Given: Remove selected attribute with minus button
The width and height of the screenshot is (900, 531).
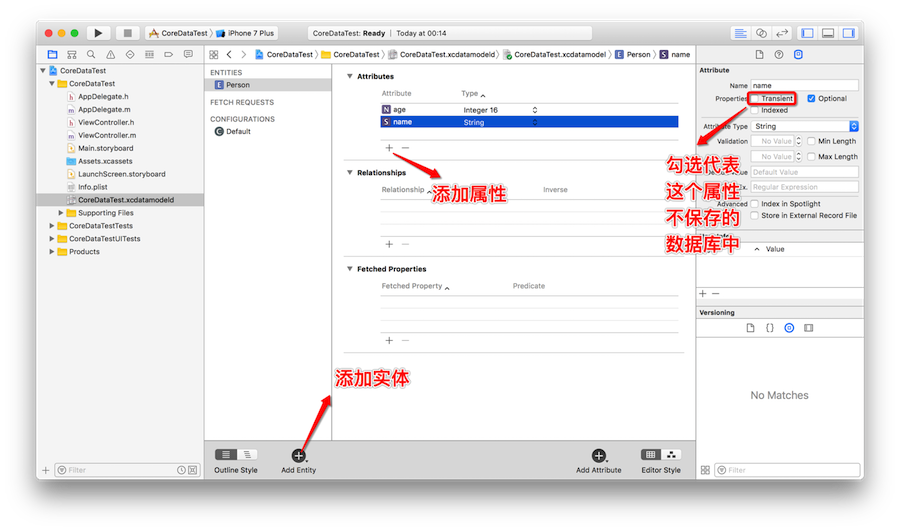Looking at the screenshot, I should coord(405,148).
